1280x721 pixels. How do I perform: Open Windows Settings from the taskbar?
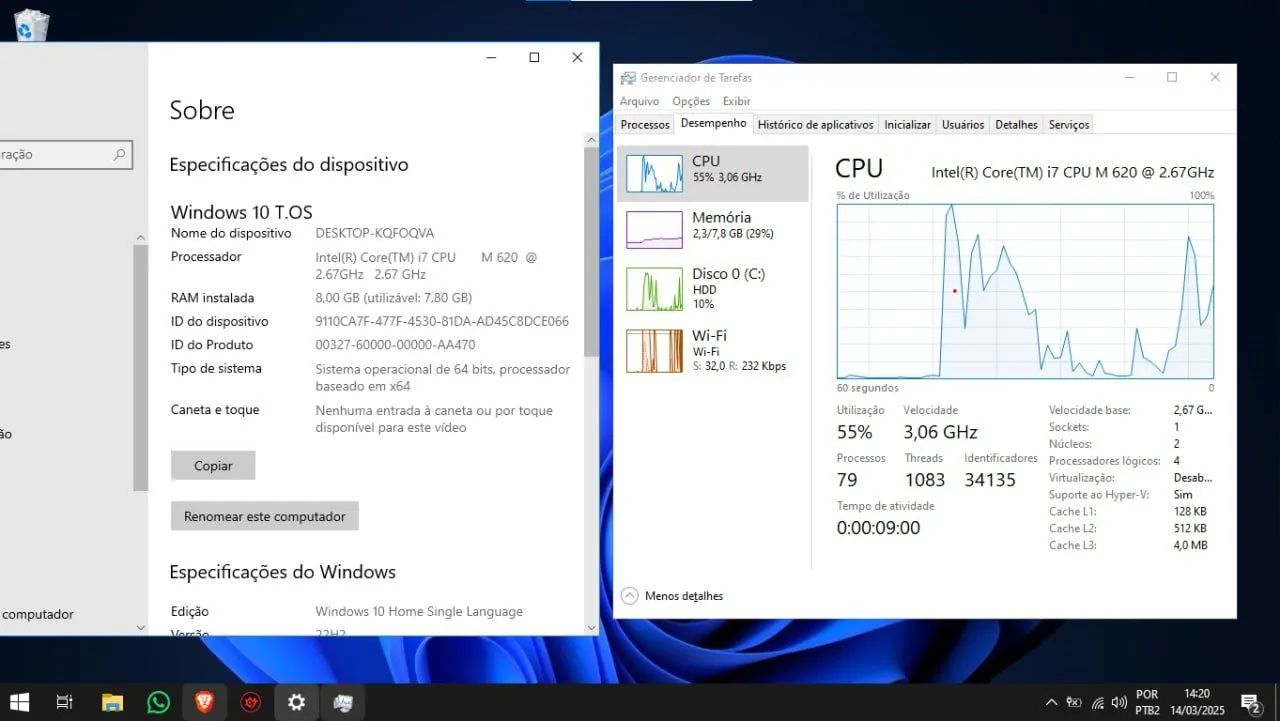point(296,702)
